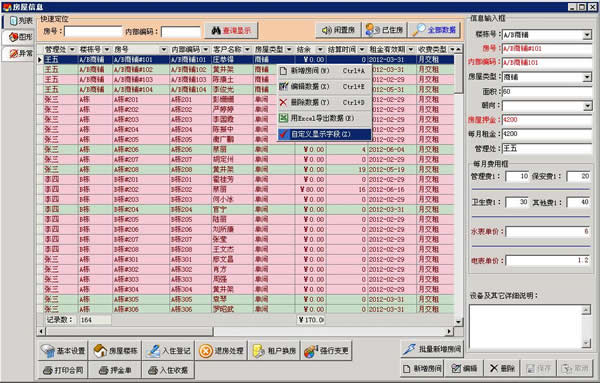The height and width of the screenshot is (383, 600).
Task: Click the 164 record count value
Action: tap(95, 320)
